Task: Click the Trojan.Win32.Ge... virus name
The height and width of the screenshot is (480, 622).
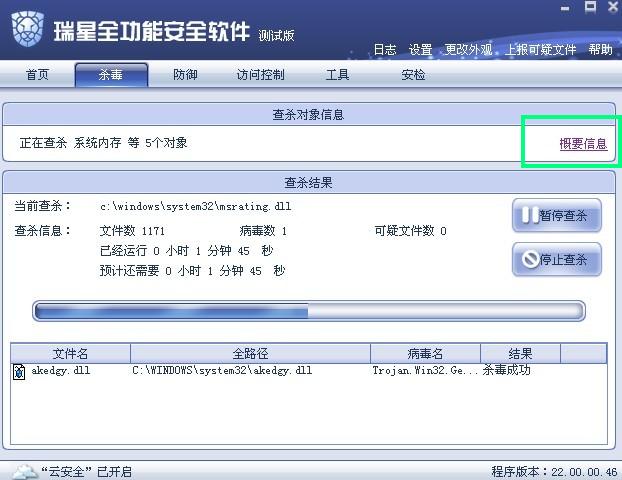Action: [x=425, y=371]
